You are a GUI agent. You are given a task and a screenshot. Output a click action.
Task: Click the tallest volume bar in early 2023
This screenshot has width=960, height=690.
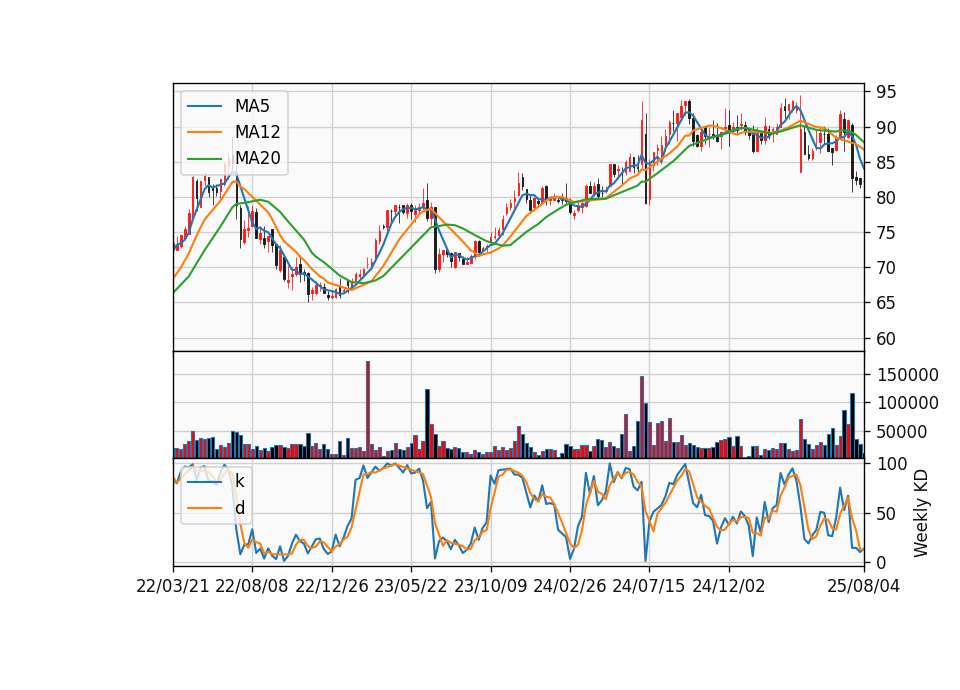click(368, 410)
